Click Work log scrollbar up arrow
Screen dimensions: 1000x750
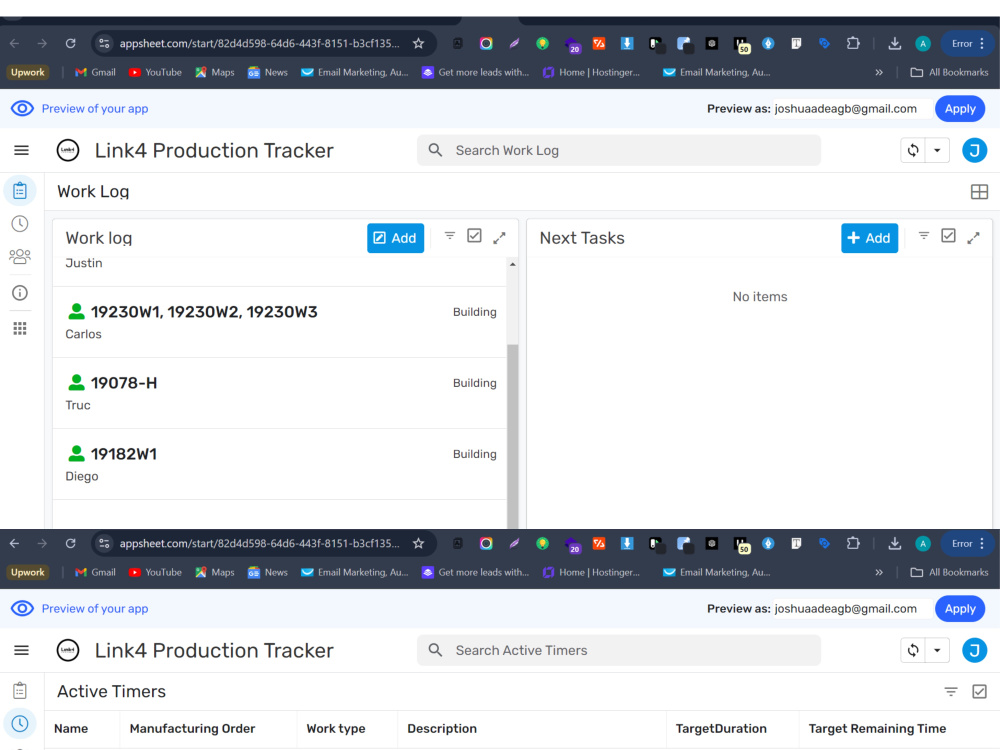[513, 264]
